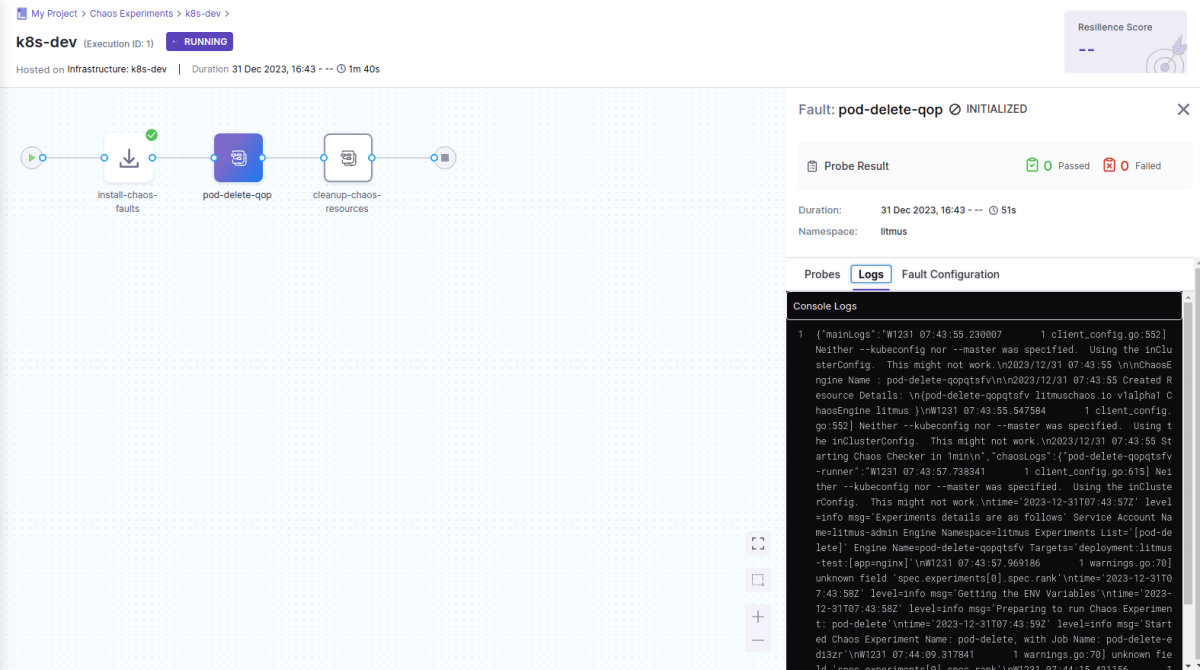This screenshot has height=670, width=1200.
Task: Click the fit-to-view fullscreen control
Action: pyautogui.click(x=758, y=543)
